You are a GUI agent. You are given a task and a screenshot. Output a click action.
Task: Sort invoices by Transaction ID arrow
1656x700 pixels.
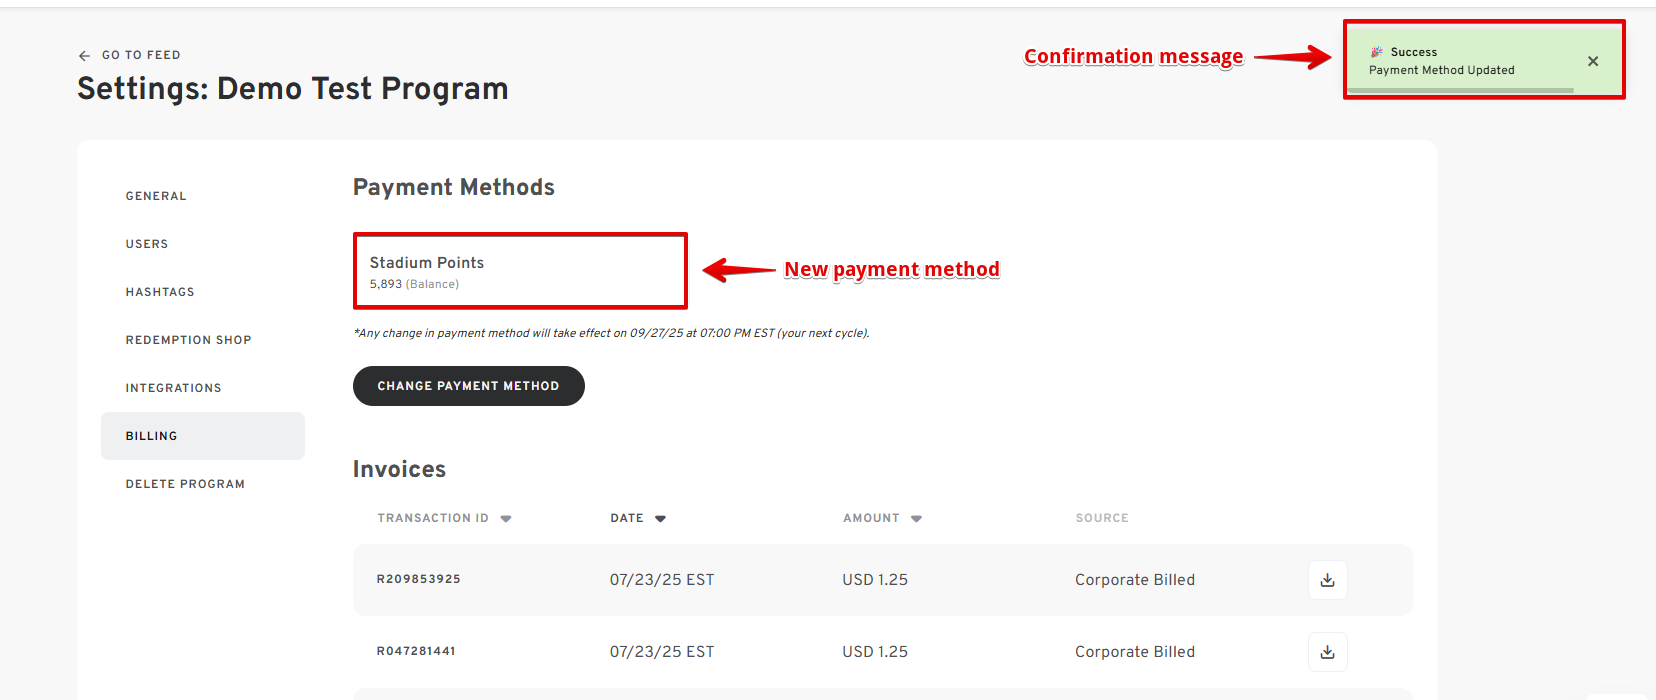506,519
